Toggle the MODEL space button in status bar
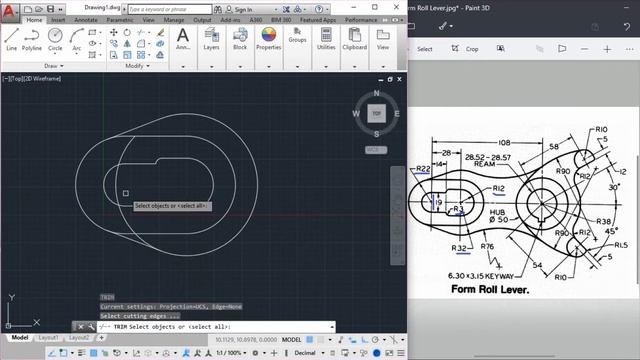The width and height of the screenshot is (640, 360). [x=291, y=340]
